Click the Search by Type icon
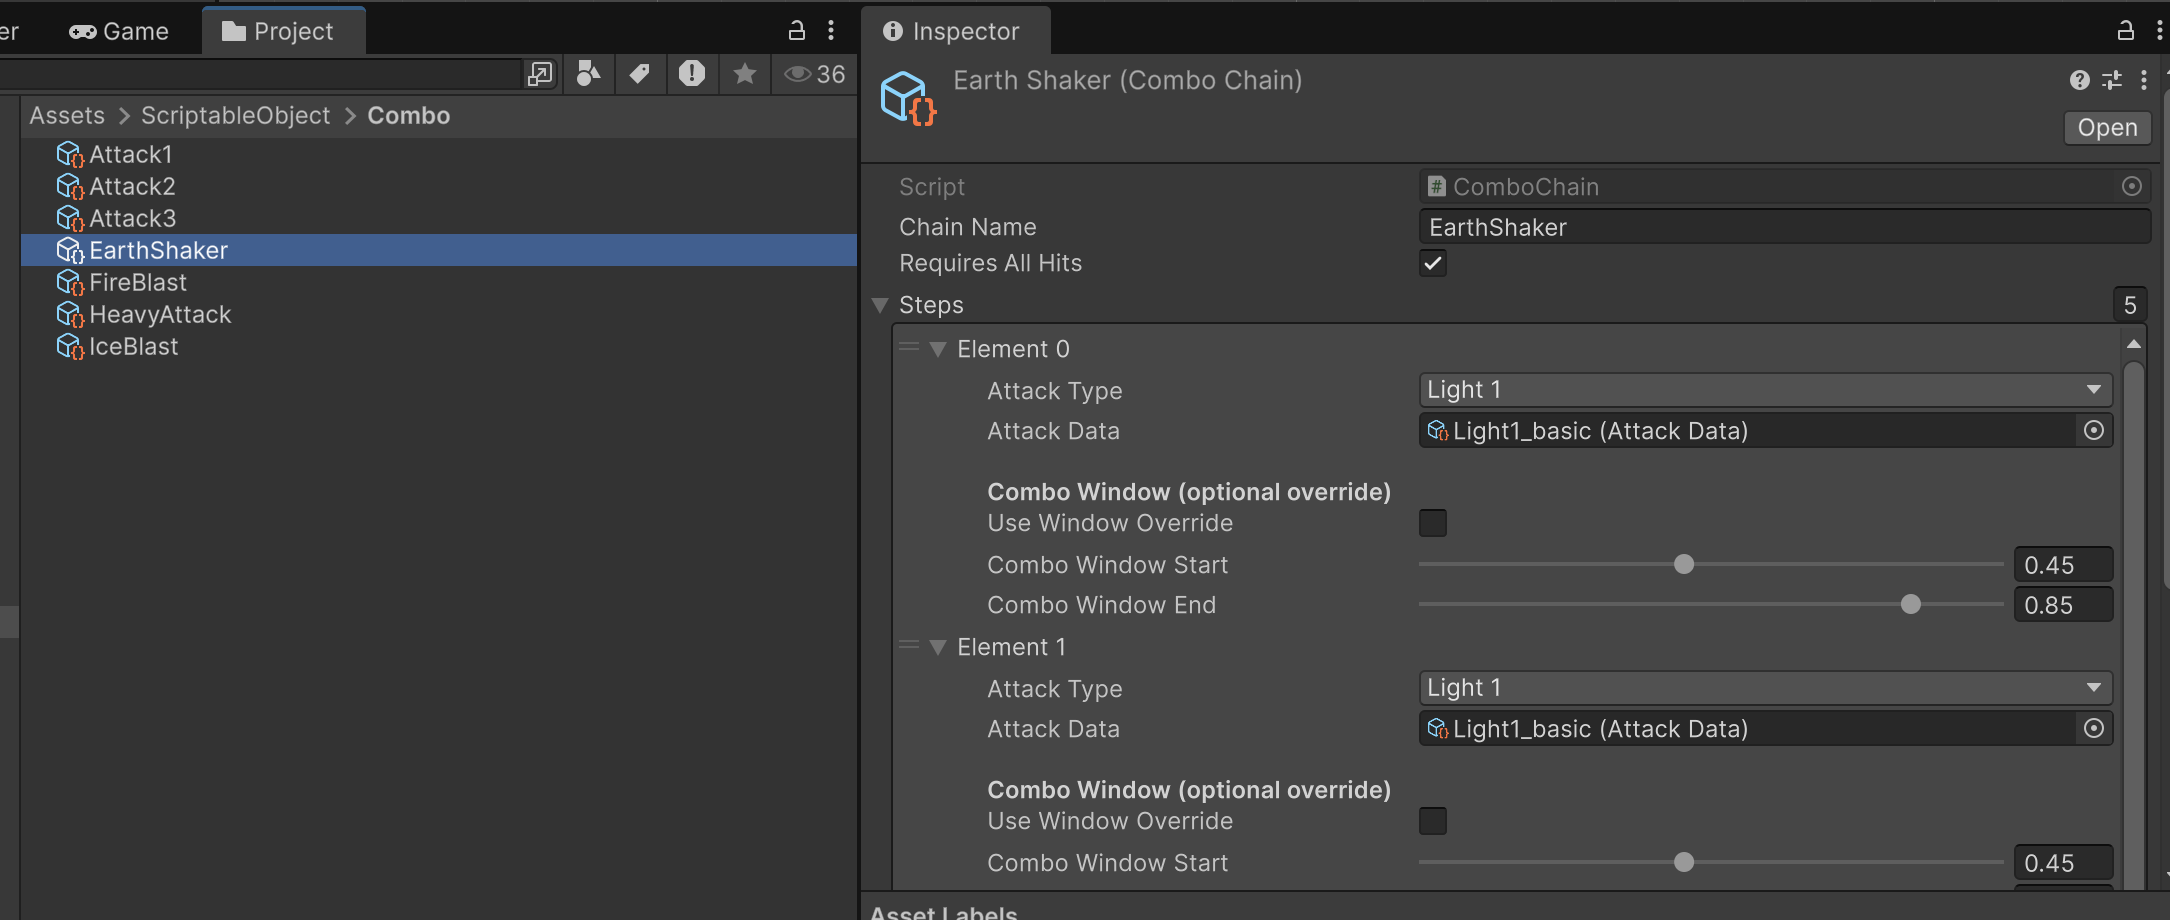Viewport: 2170px width, 920px height. [x=589, y=74]
